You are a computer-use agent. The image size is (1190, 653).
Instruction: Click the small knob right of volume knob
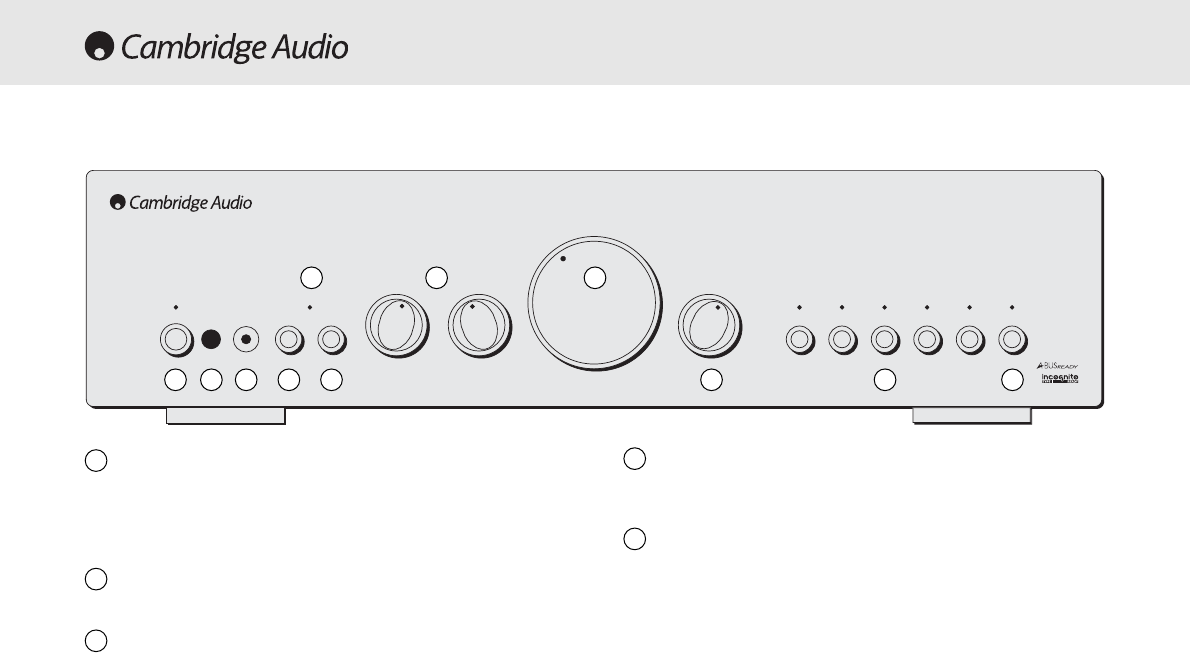coord(710,326)
